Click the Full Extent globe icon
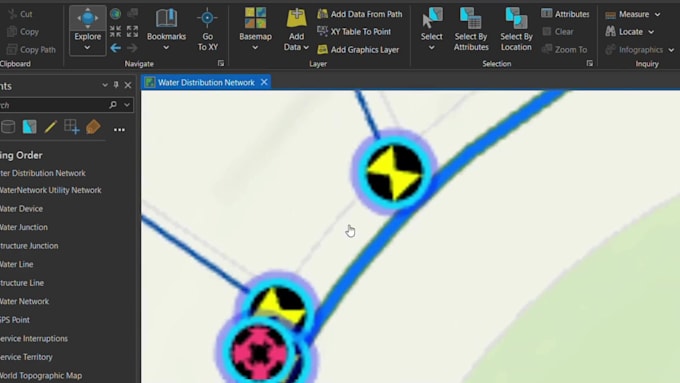680x383 pixels. pyautogui.click(x=115, y=14)
